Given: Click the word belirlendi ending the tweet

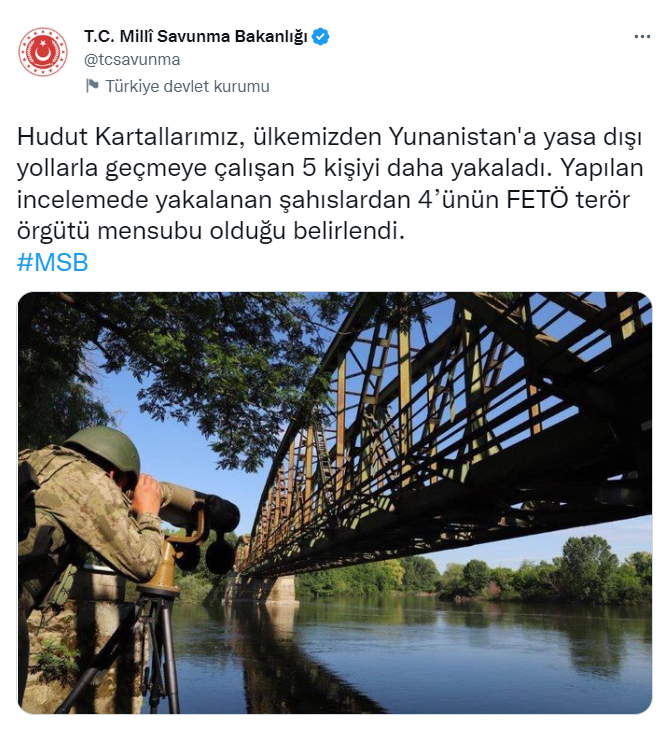Looking at the screenshot, I should tap(349, 231).
